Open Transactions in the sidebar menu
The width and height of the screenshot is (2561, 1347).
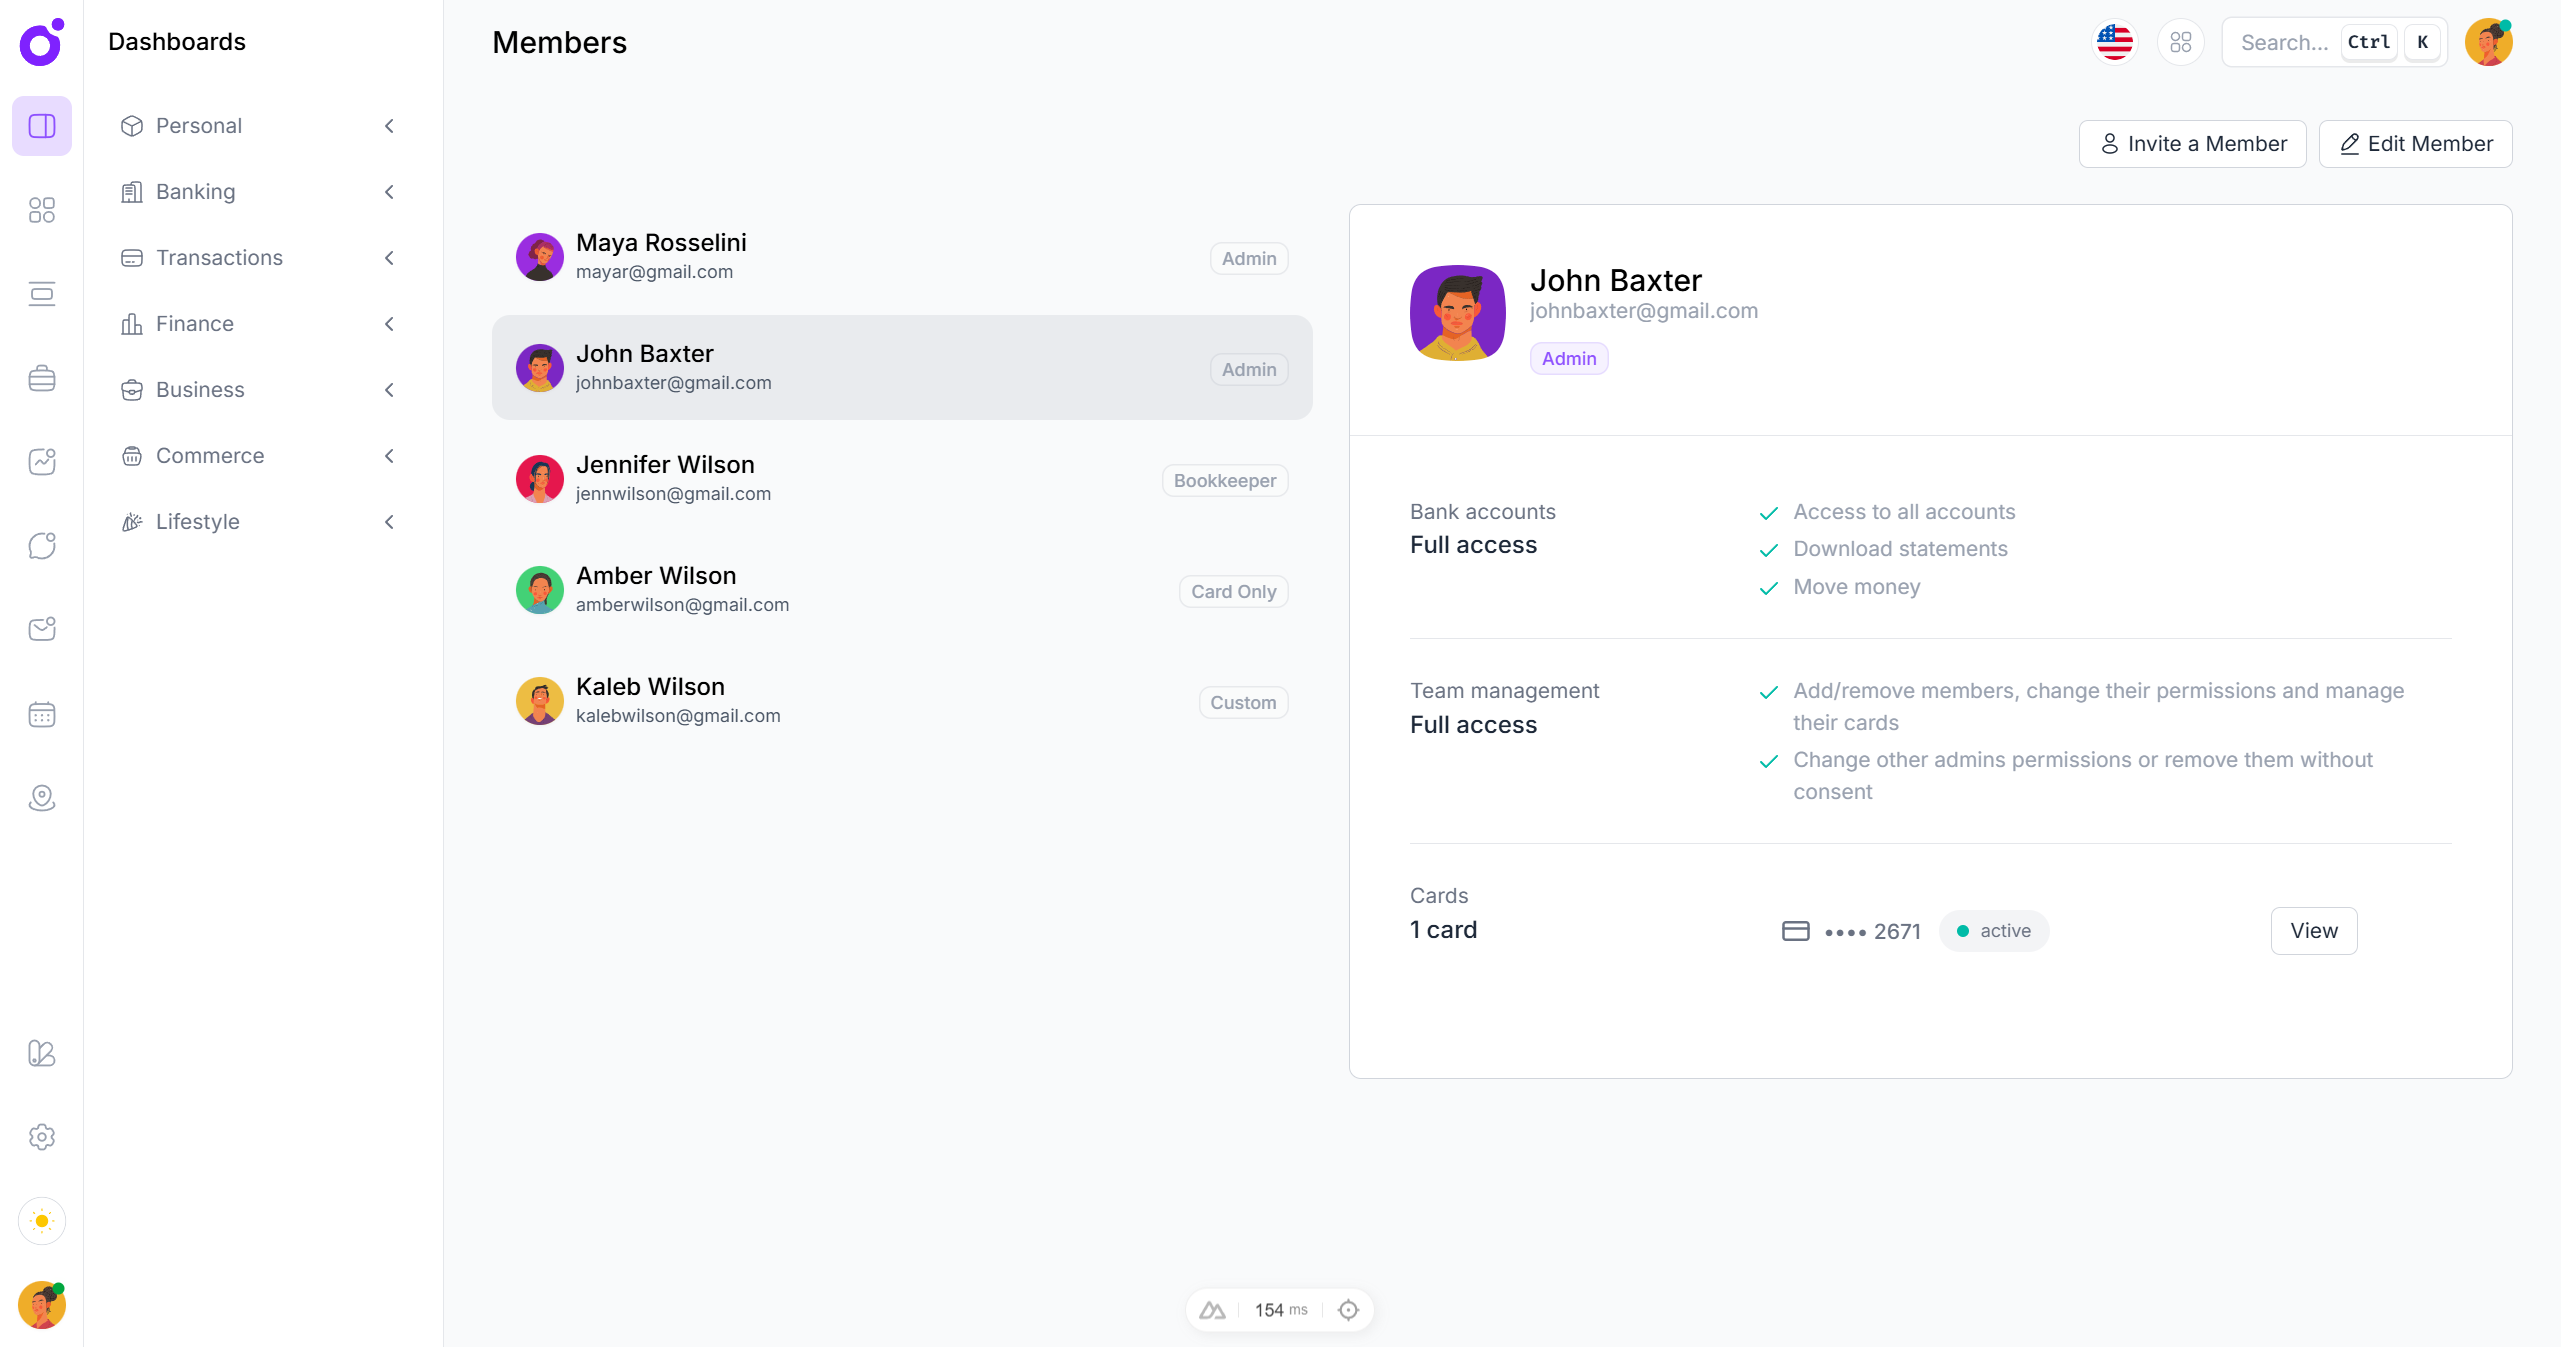(x=220, y=258)
